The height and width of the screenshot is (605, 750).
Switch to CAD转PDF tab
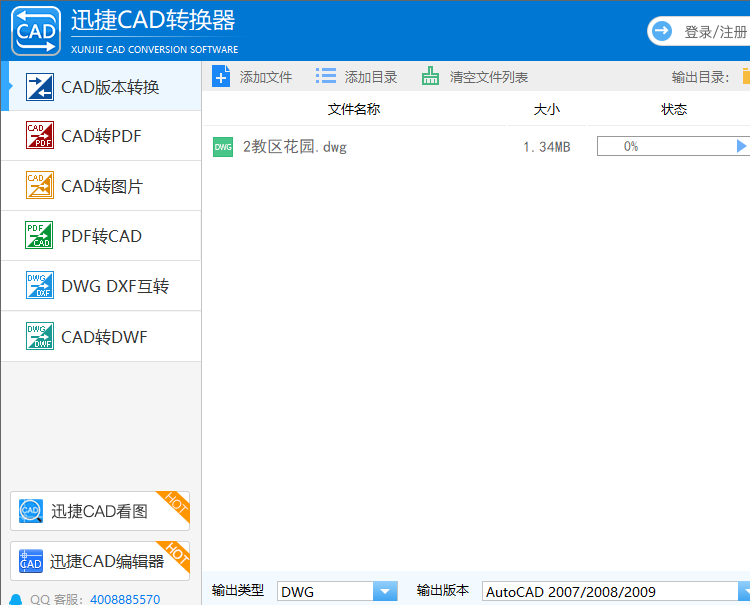[101, 136]
